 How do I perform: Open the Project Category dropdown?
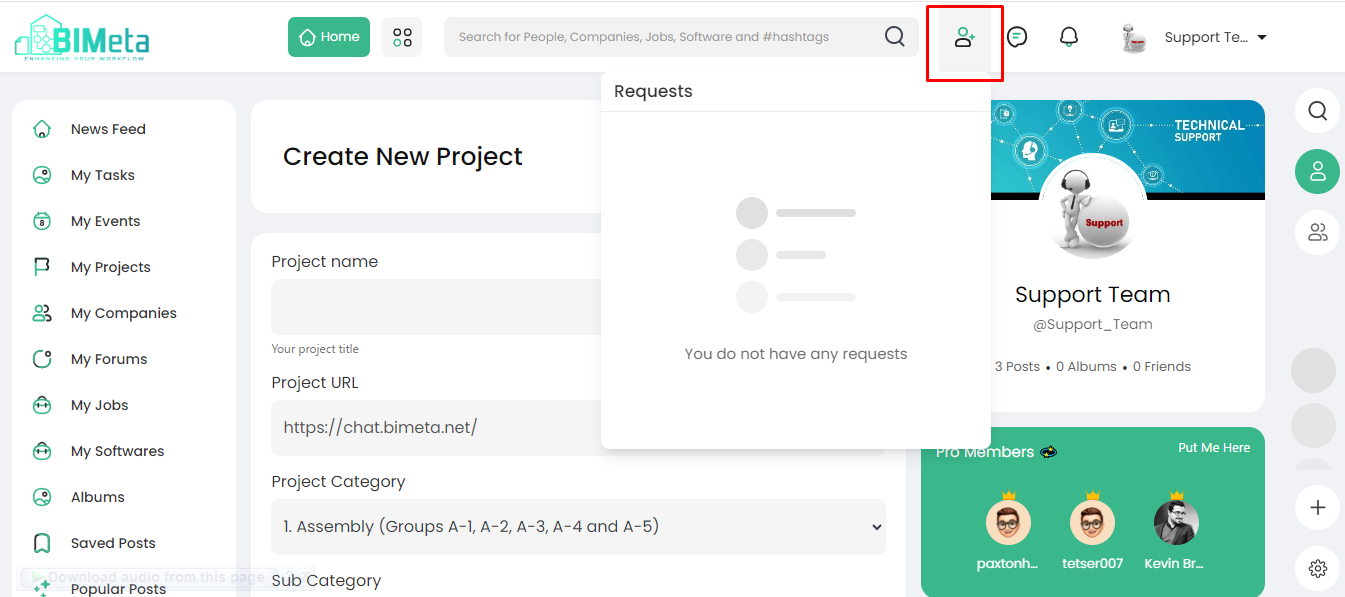578,527
